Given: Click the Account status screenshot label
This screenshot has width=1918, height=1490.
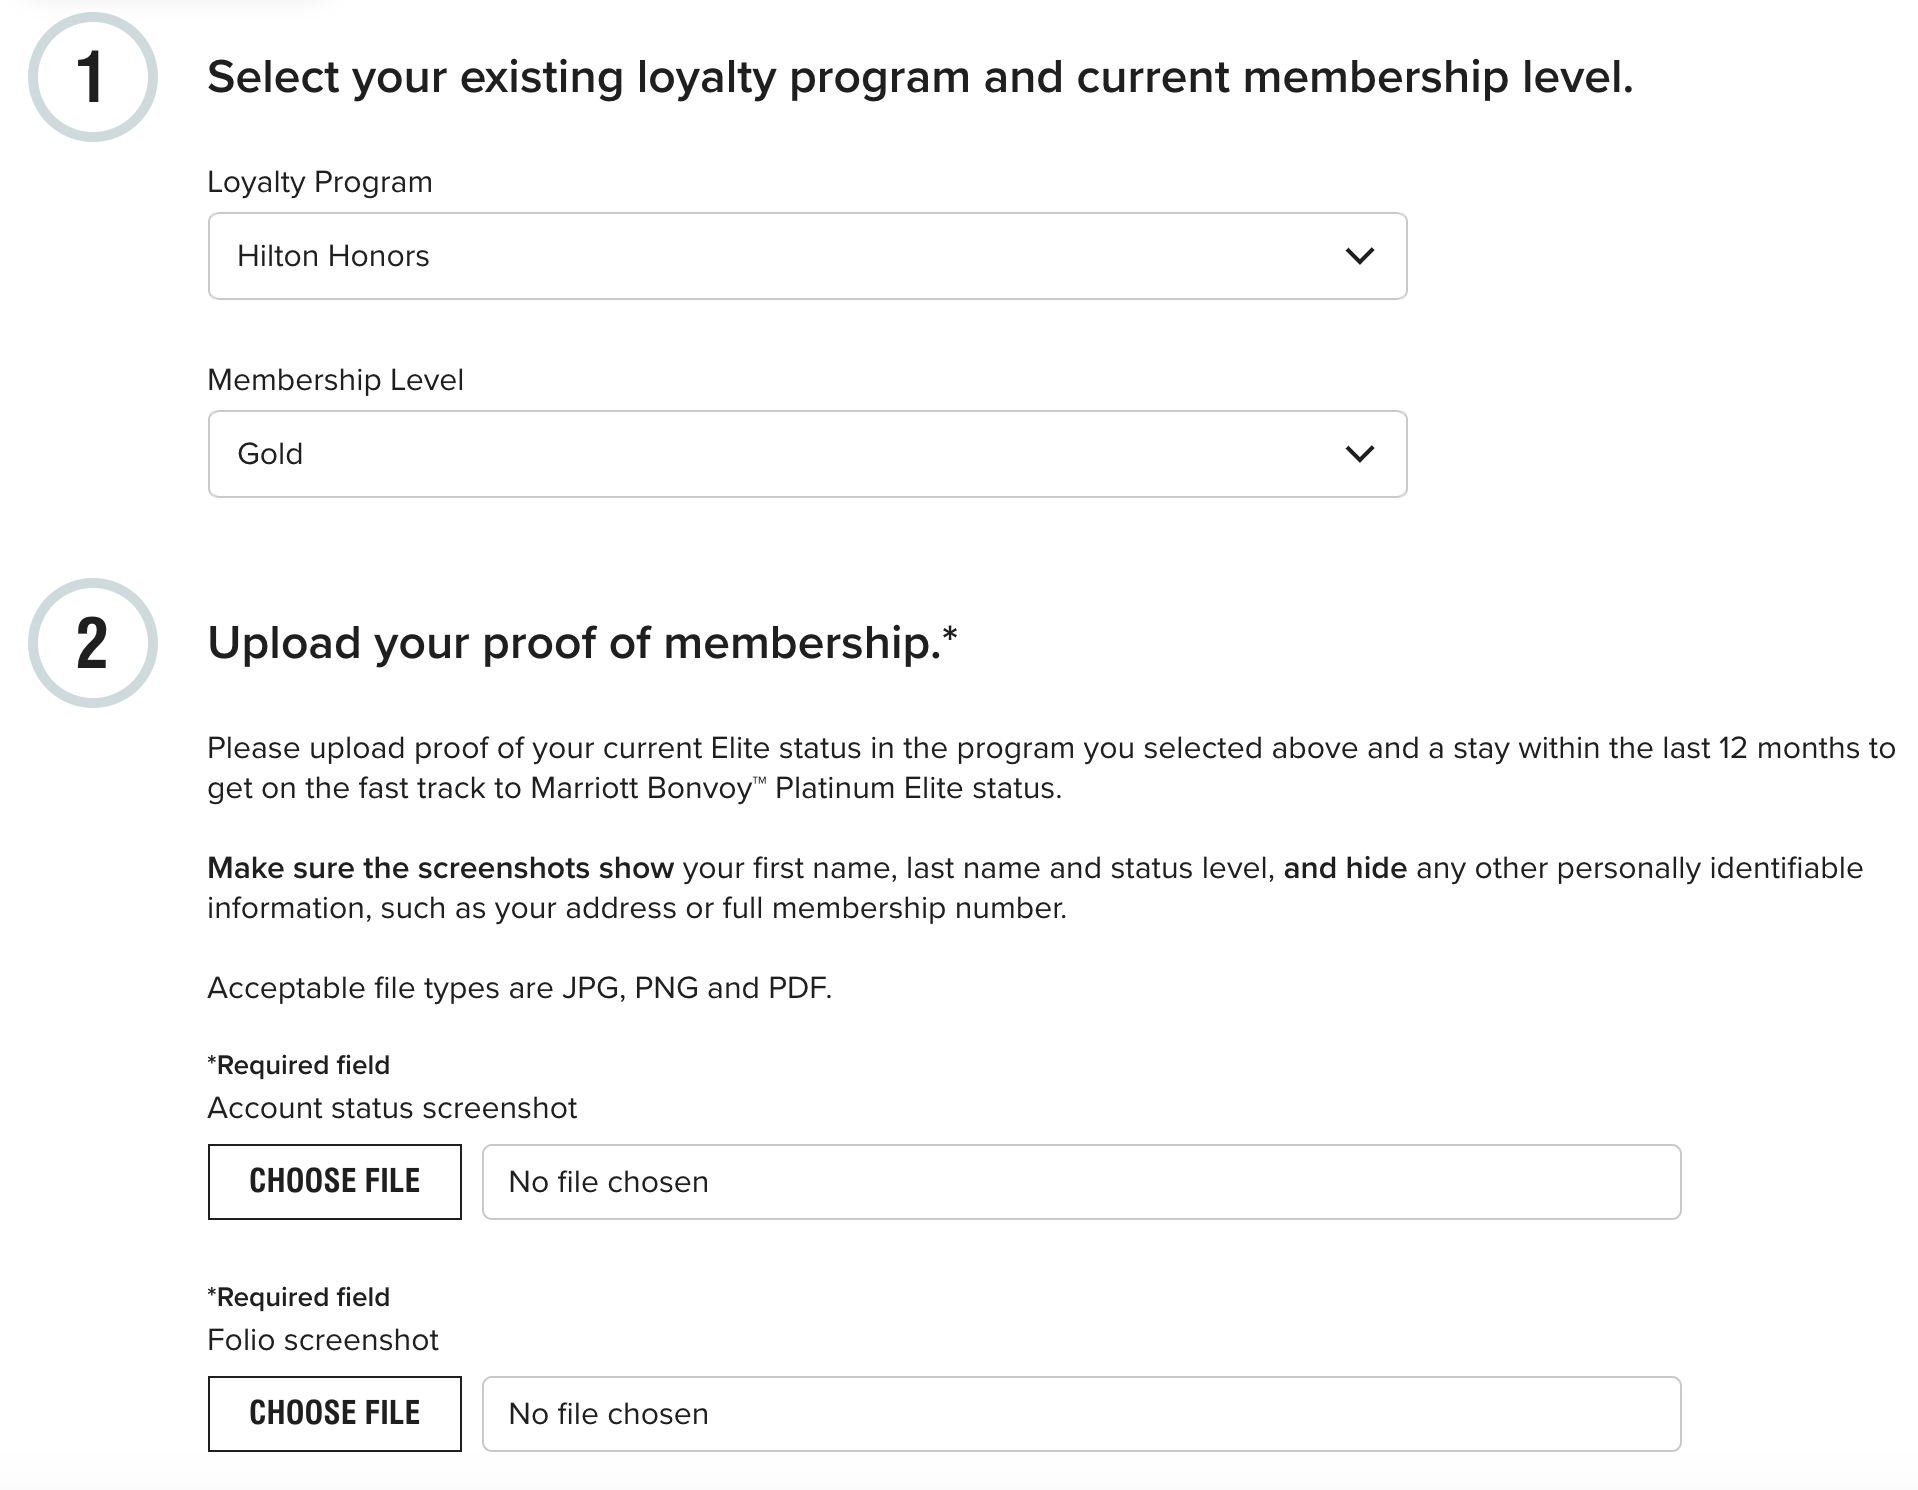Looking at the screenshot, I should pyautogui.click(x=392, y=1108).
